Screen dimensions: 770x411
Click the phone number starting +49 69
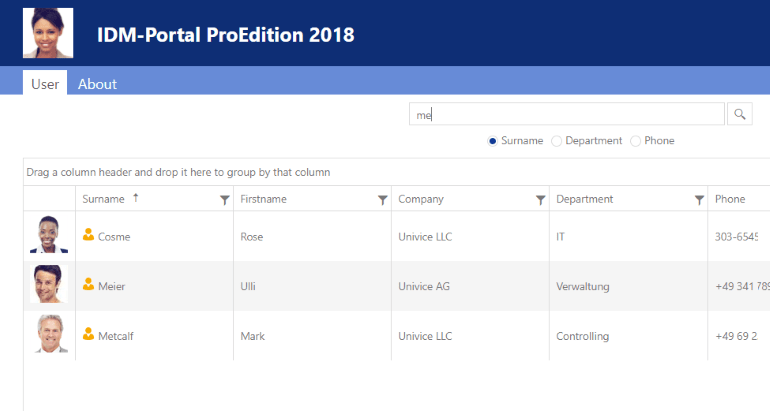[x=736, y=336]
